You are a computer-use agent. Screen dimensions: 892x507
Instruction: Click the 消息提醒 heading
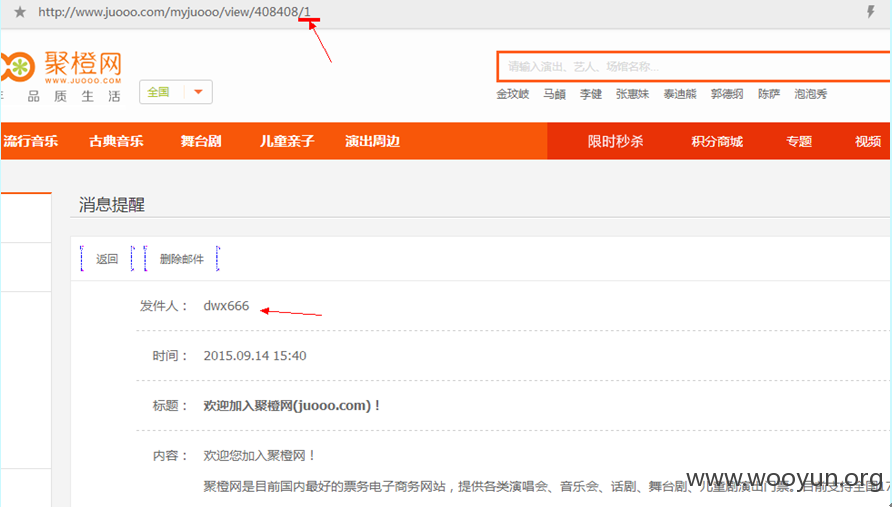pyautogui.click(x=112, y=205)
